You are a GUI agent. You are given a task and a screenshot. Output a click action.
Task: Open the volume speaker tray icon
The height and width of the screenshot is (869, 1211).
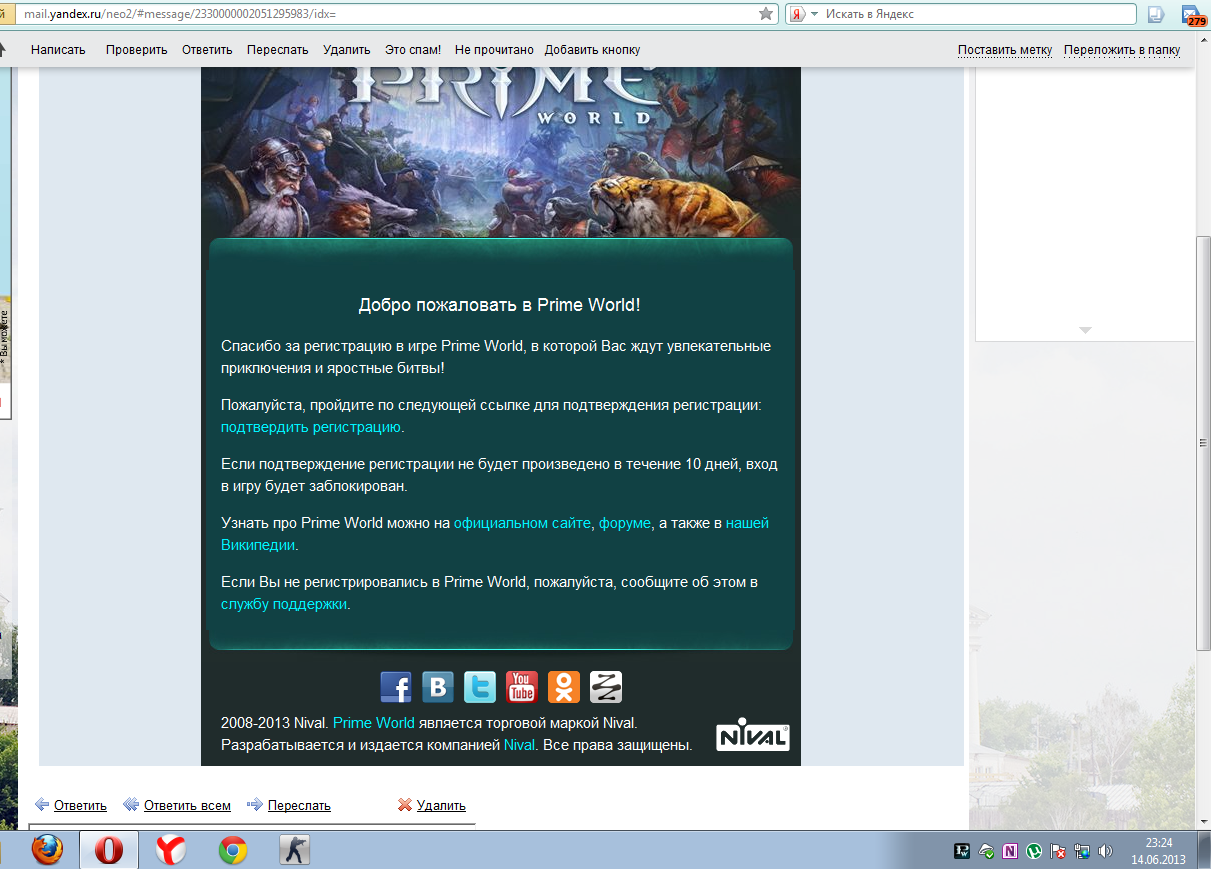click(1106, 851)
